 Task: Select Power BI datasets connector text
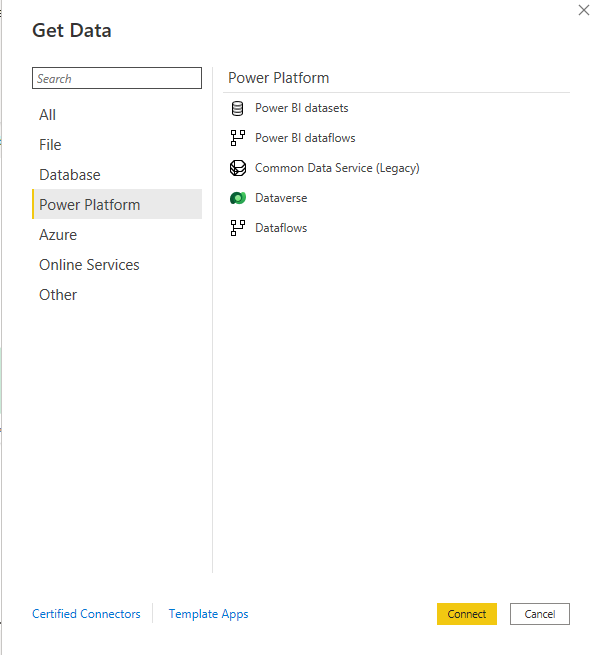pyautogui.click(x=302, y=108)
